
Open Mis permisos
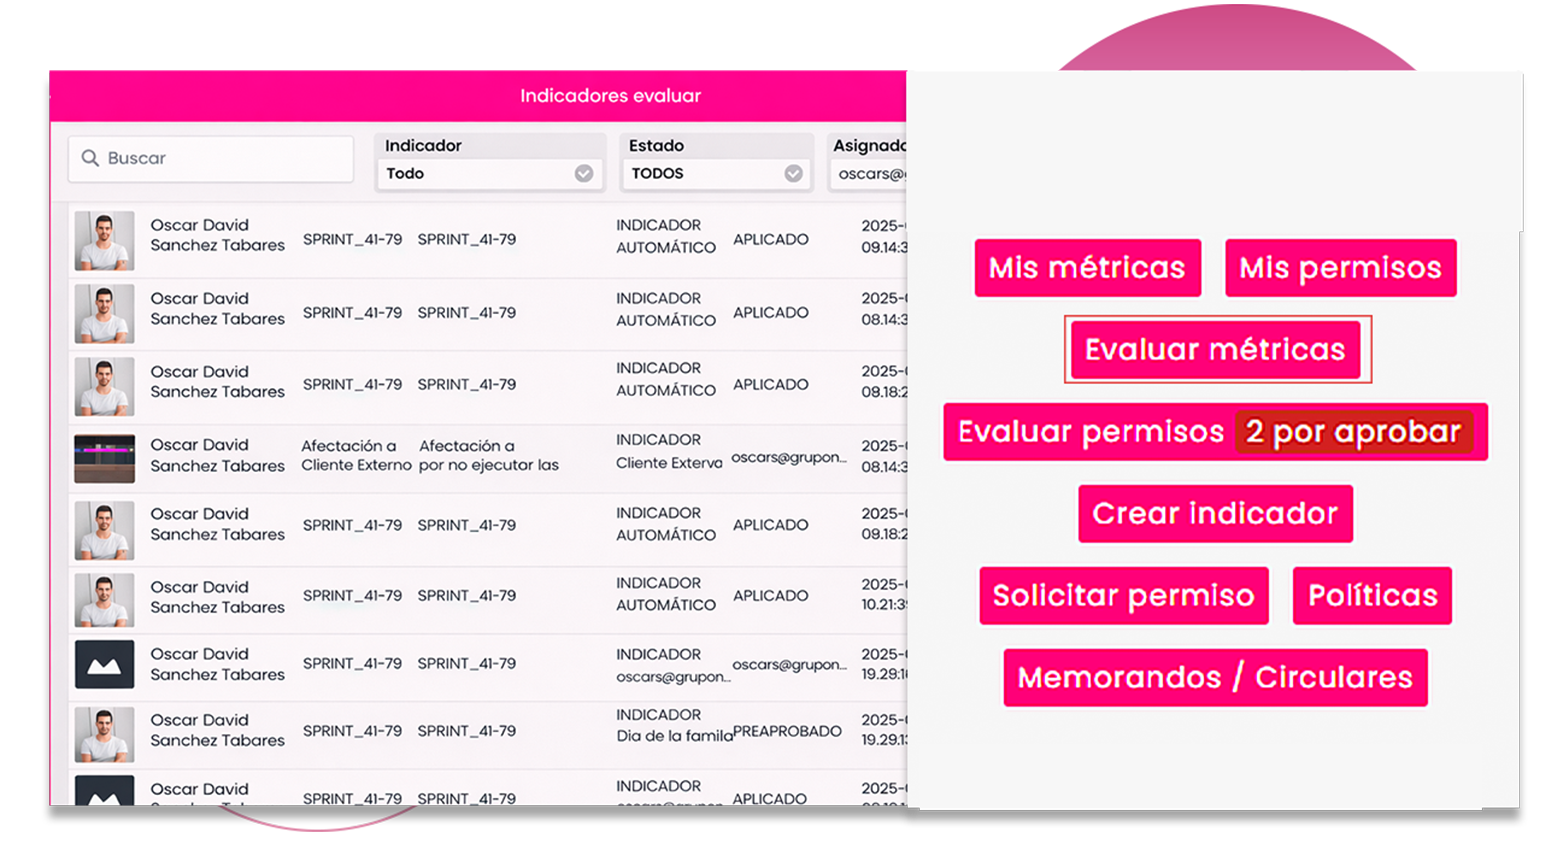pyautogui.click(x=1340, y=268)
